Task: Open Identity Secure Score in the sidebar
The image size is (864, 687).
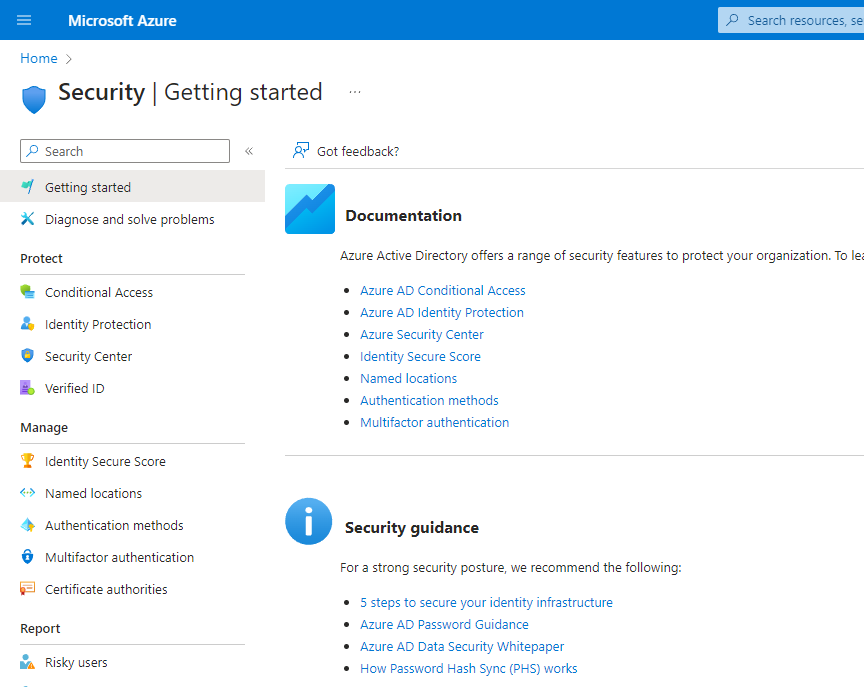Action: pyautogui.click(x=132, y=461)
